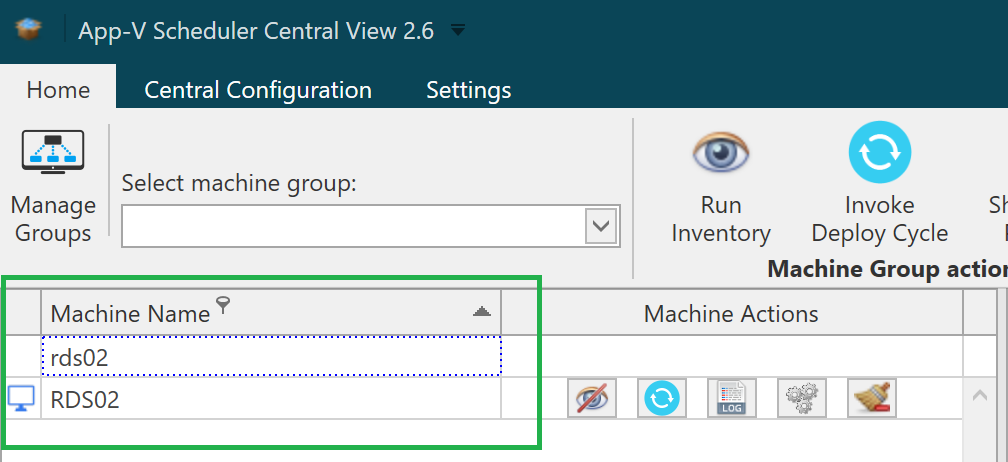Click the rds02 filter text field
Image resolution: width=1008 pixels, height=462 pixels.
[x=270, y=357]
